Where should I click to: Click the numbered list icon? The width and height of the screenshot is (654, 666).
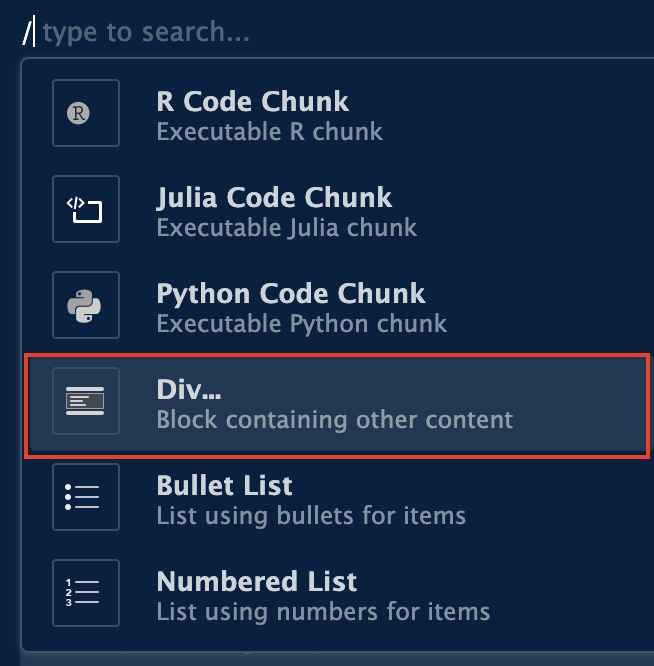point(85,593)
